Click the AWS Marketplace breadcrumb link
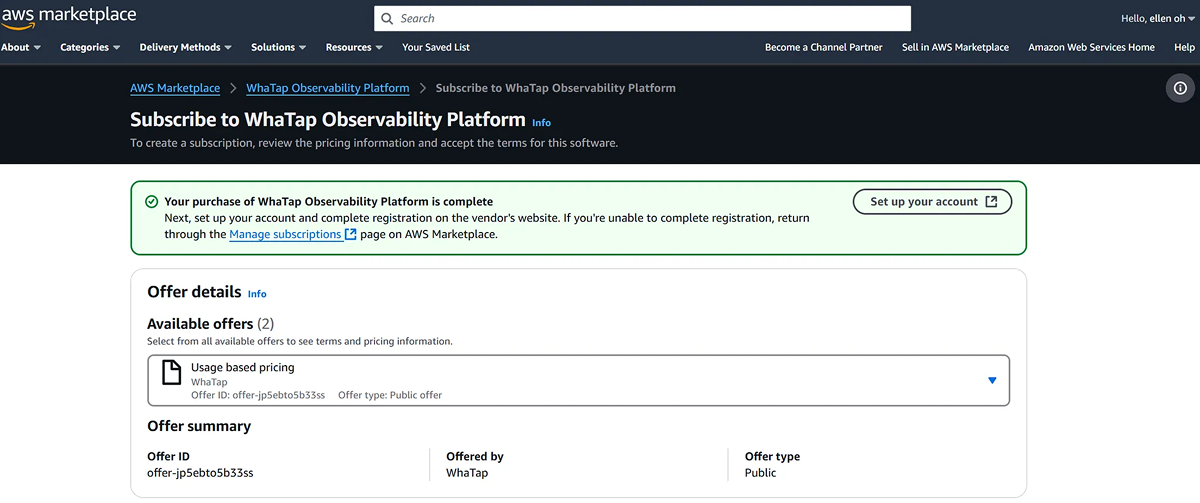Image resolution: width=1200 pixels, height=503 pixels. tap(175, 88)
